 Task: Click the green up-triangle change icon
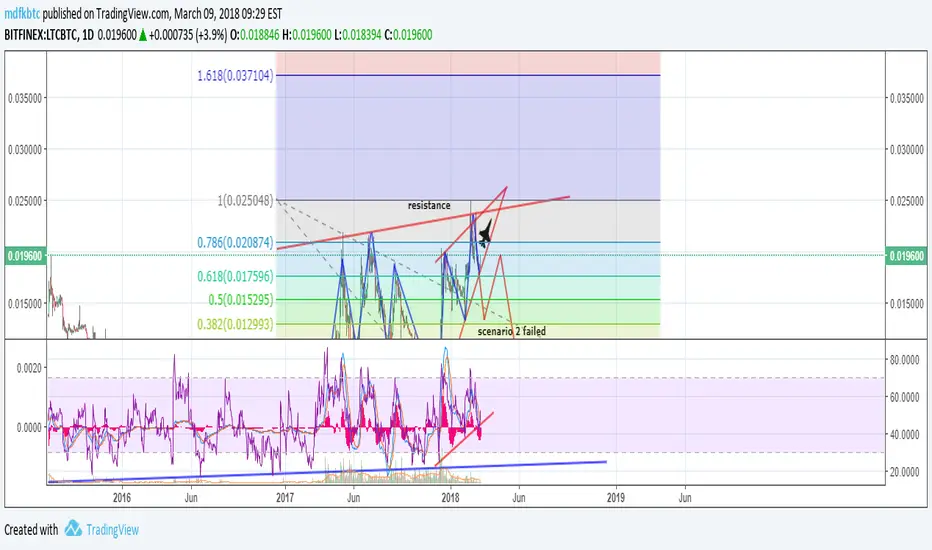tap(143, 35)
